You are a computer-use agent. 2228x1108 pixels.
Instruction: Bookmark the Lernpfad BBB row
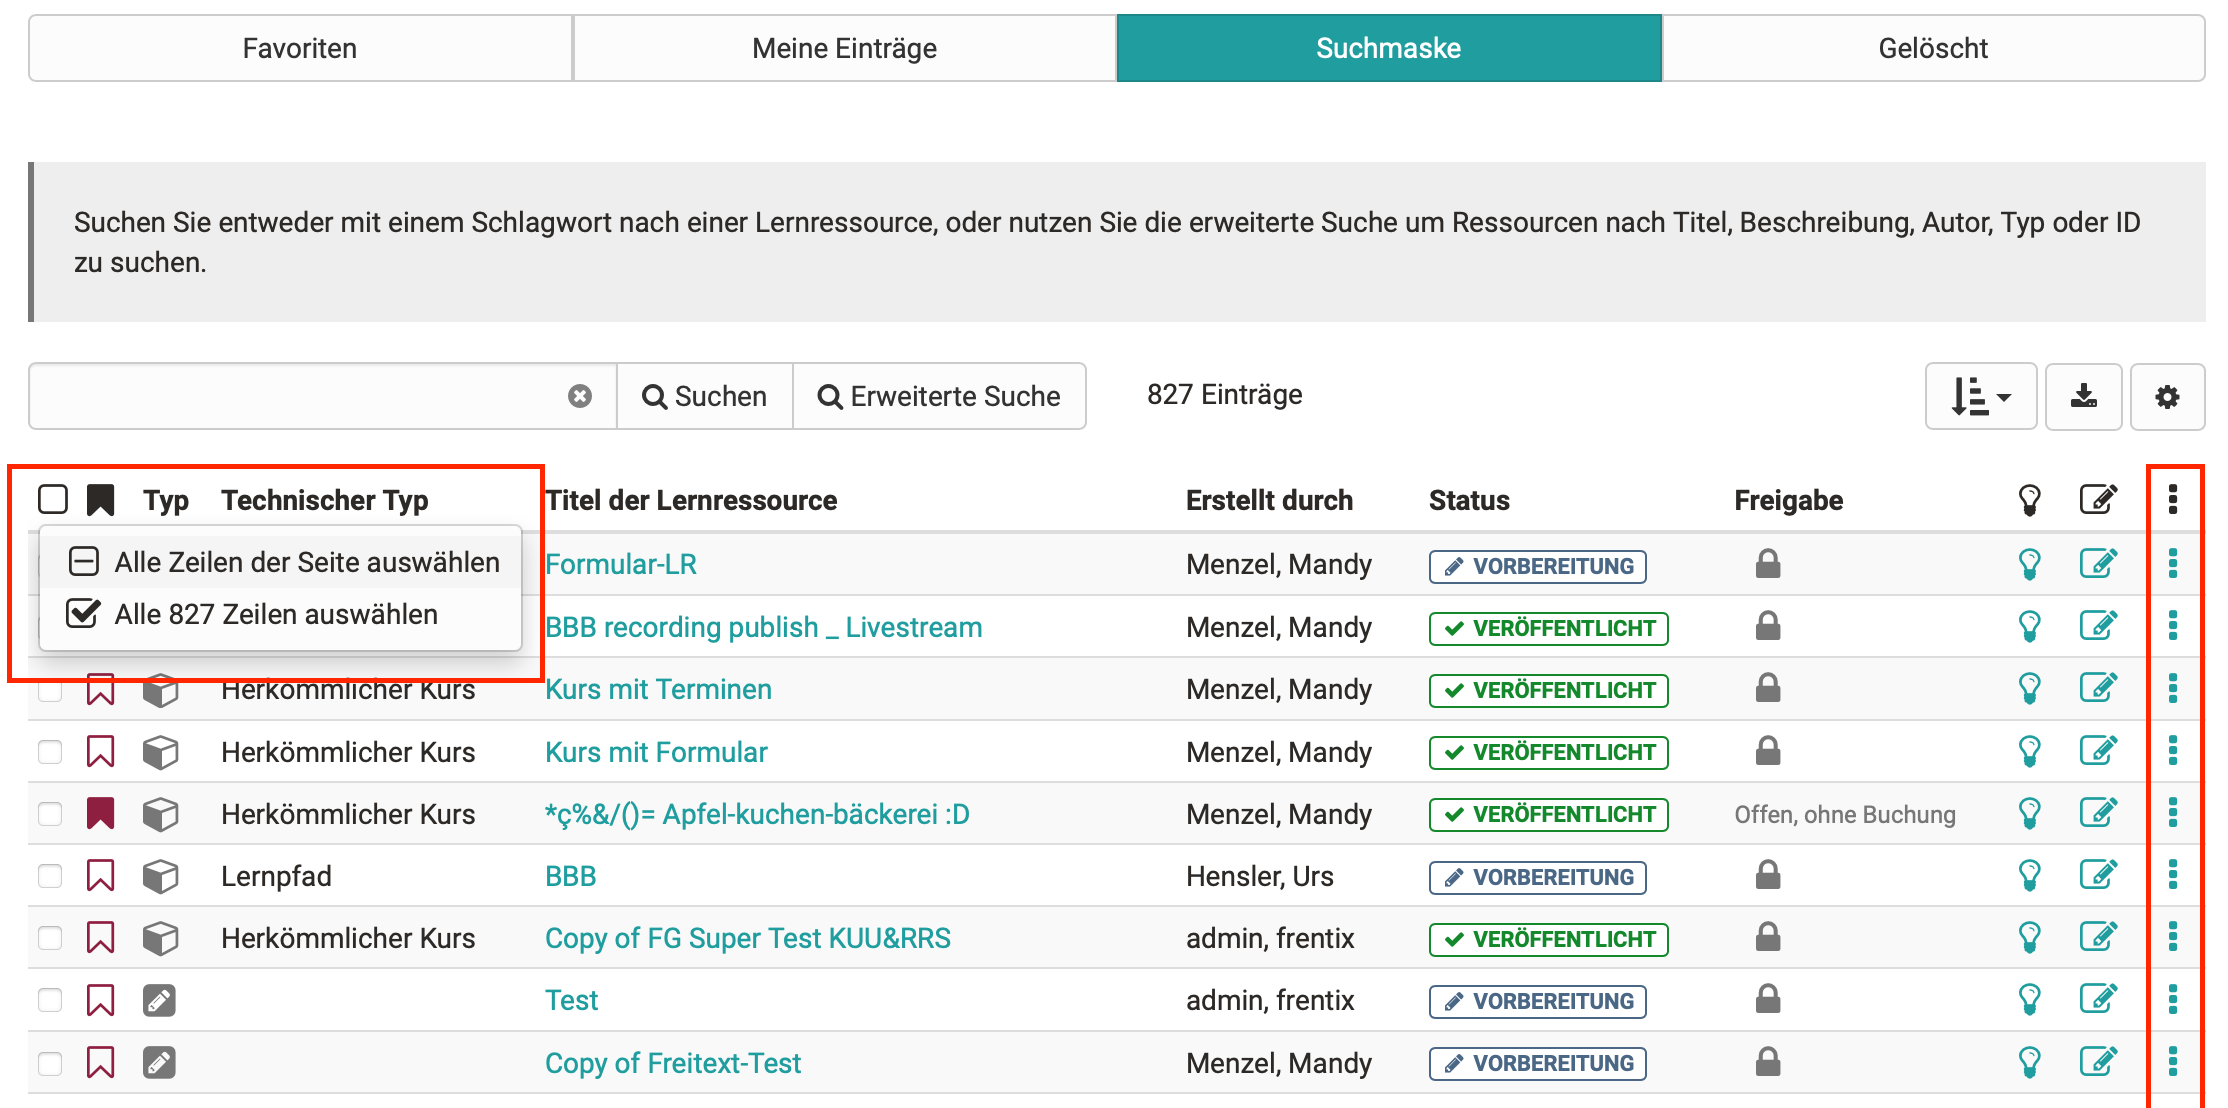pyautogui.click(x=100, y=876)
